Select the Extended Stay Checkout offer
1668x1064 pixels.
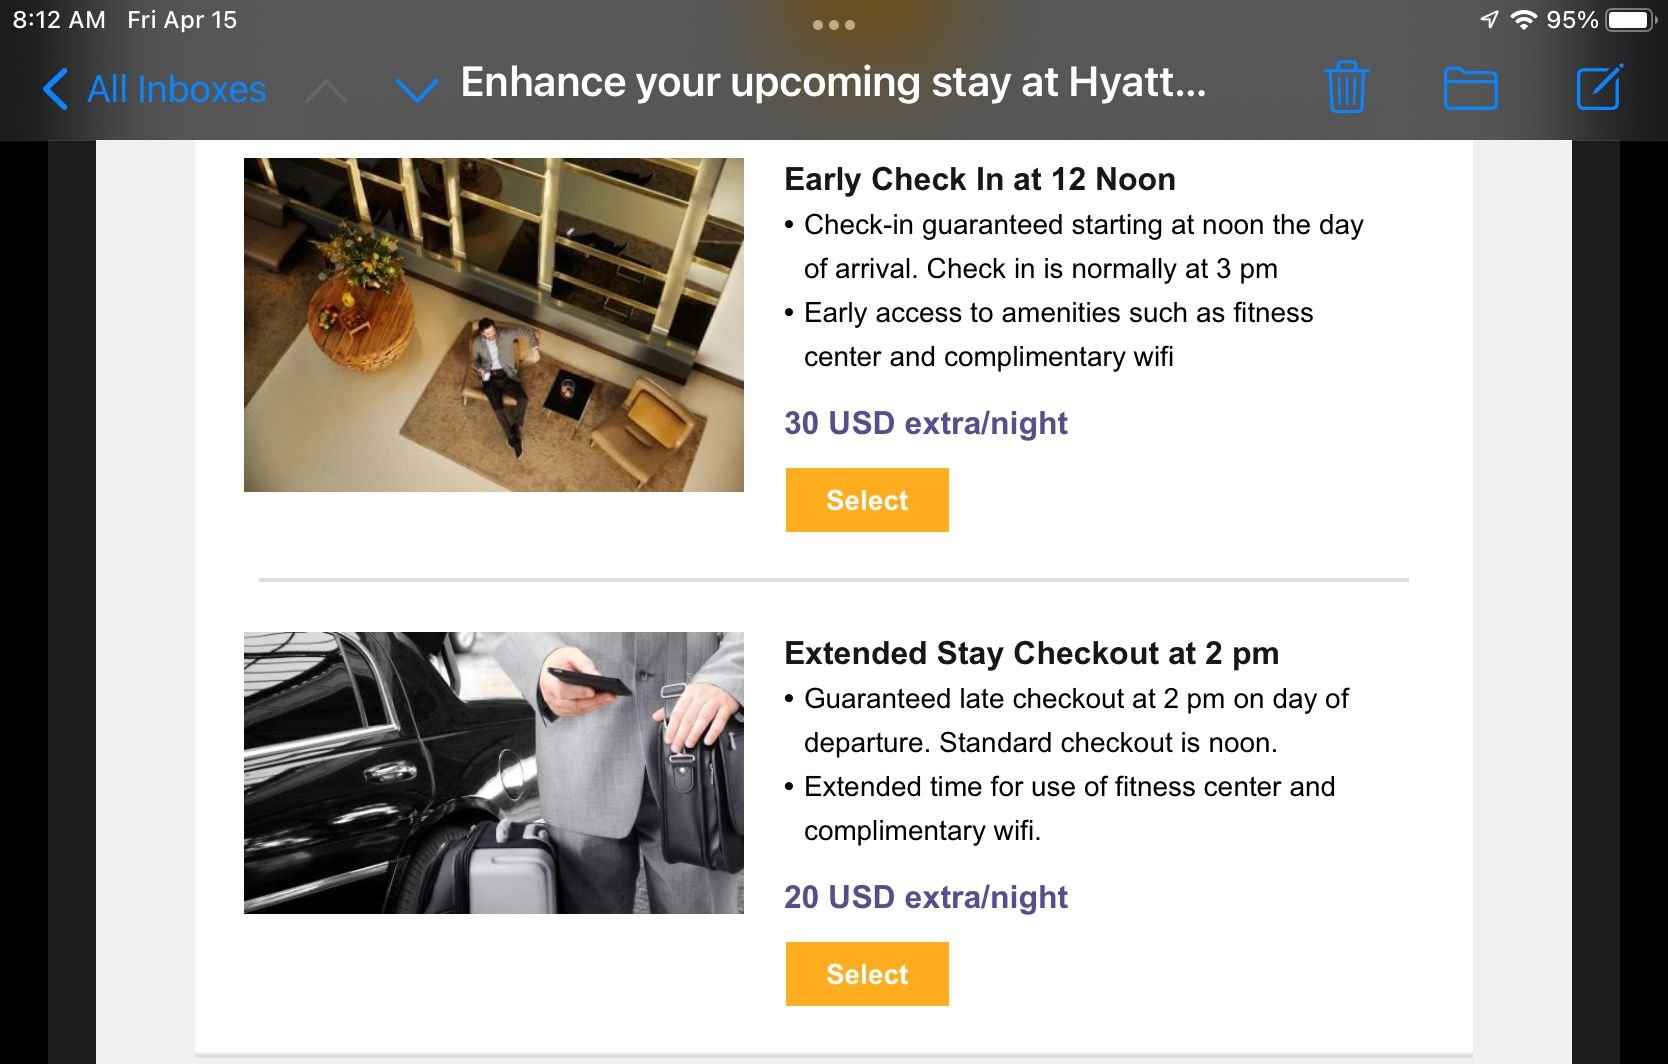tap(866, 974)
